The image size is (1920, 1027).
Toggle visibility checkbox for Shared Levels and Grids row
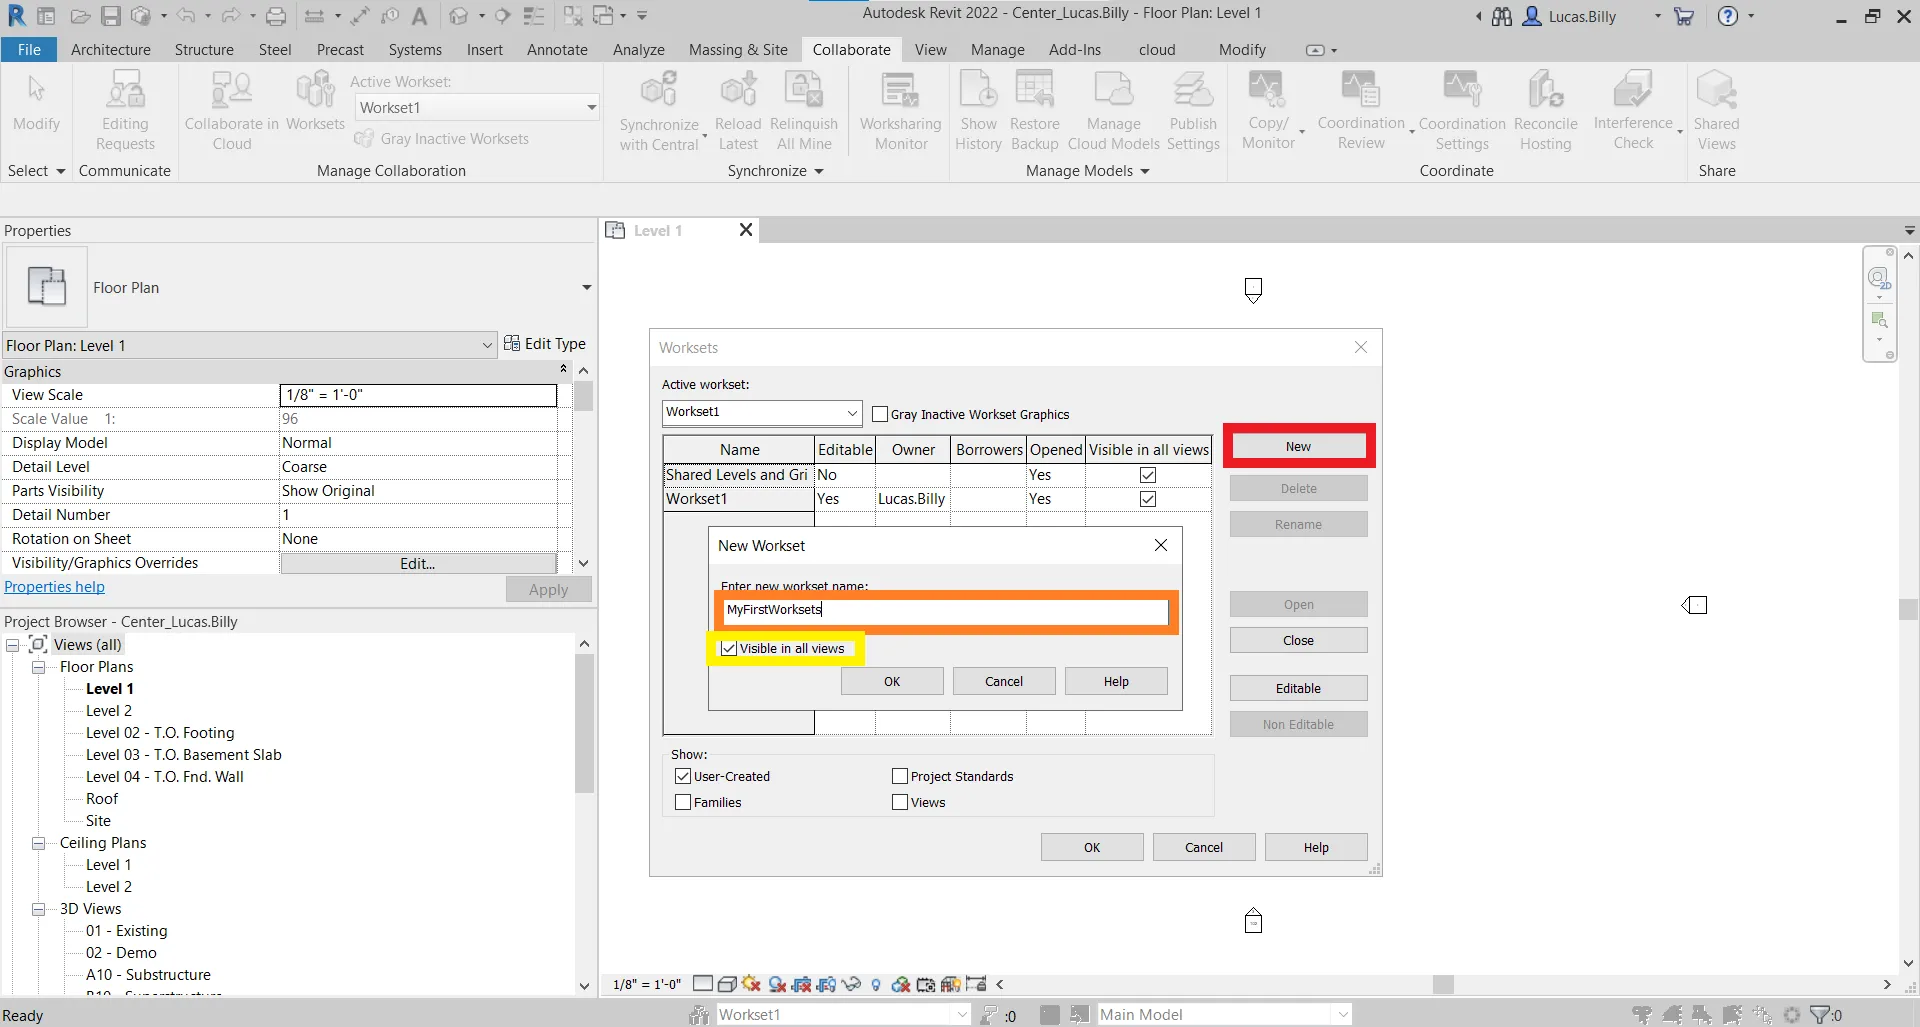click(1148, 475)
